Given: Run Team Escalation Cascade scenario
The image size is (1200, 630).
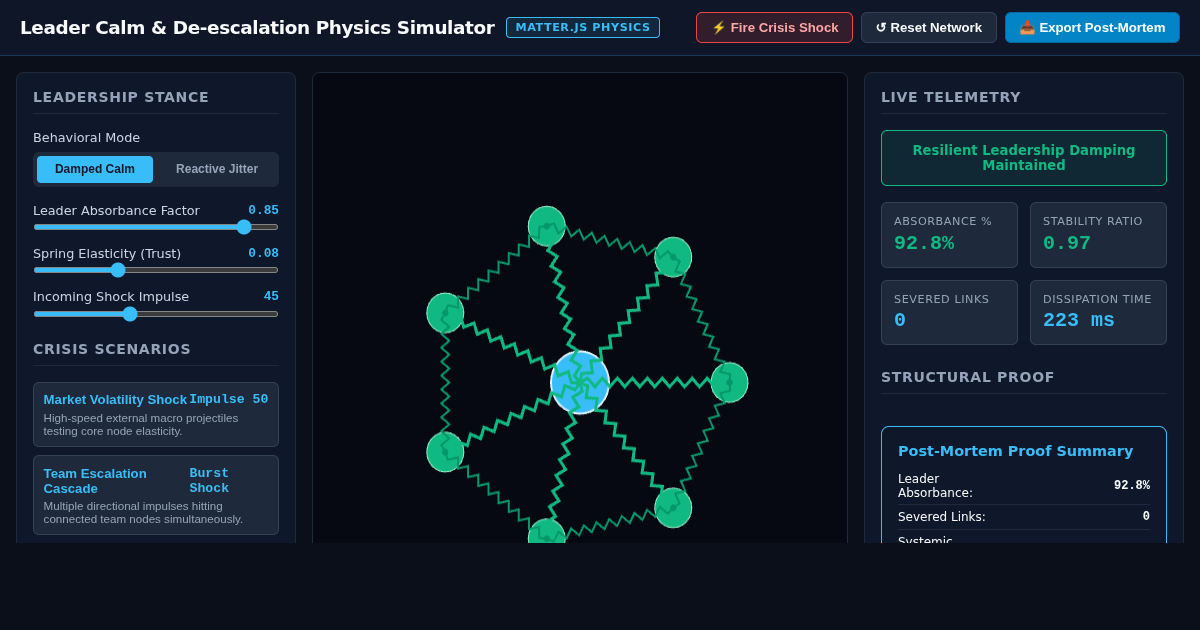Looking at the screenshot, I should 156,495.
